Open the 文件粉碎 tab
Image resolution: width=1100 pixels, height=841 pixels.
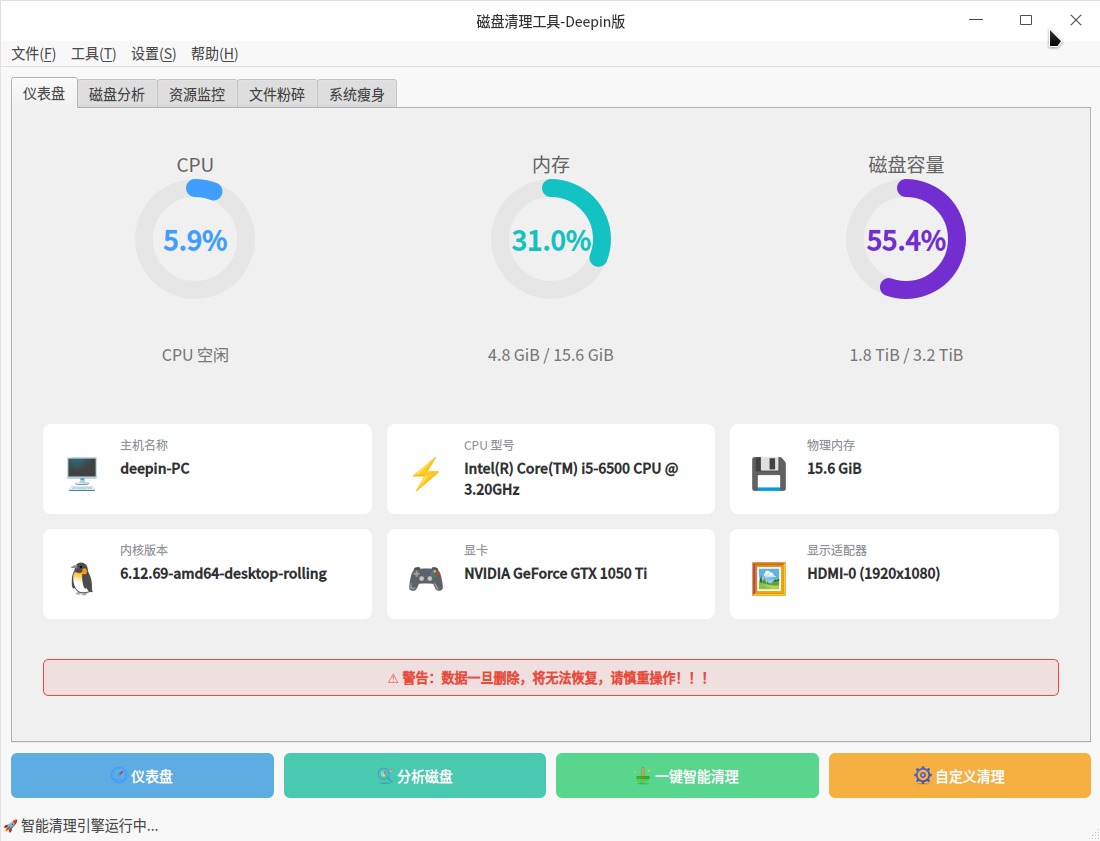coord(277,94)
